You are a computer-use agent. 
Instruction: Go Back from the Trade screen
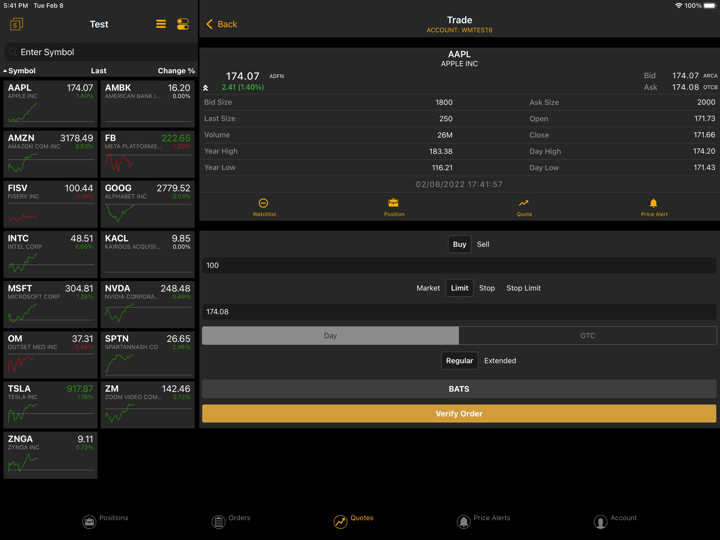click(221, 24)
